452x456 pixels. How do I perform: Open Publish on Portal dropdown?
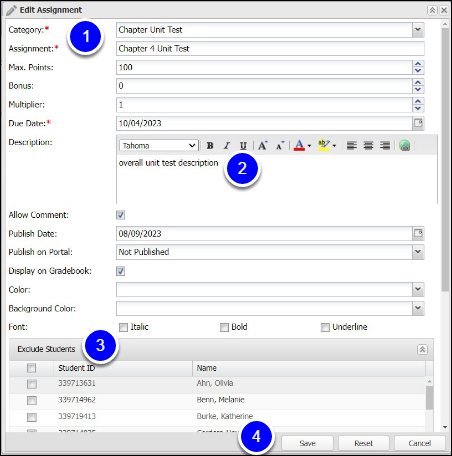click(418, 252)
